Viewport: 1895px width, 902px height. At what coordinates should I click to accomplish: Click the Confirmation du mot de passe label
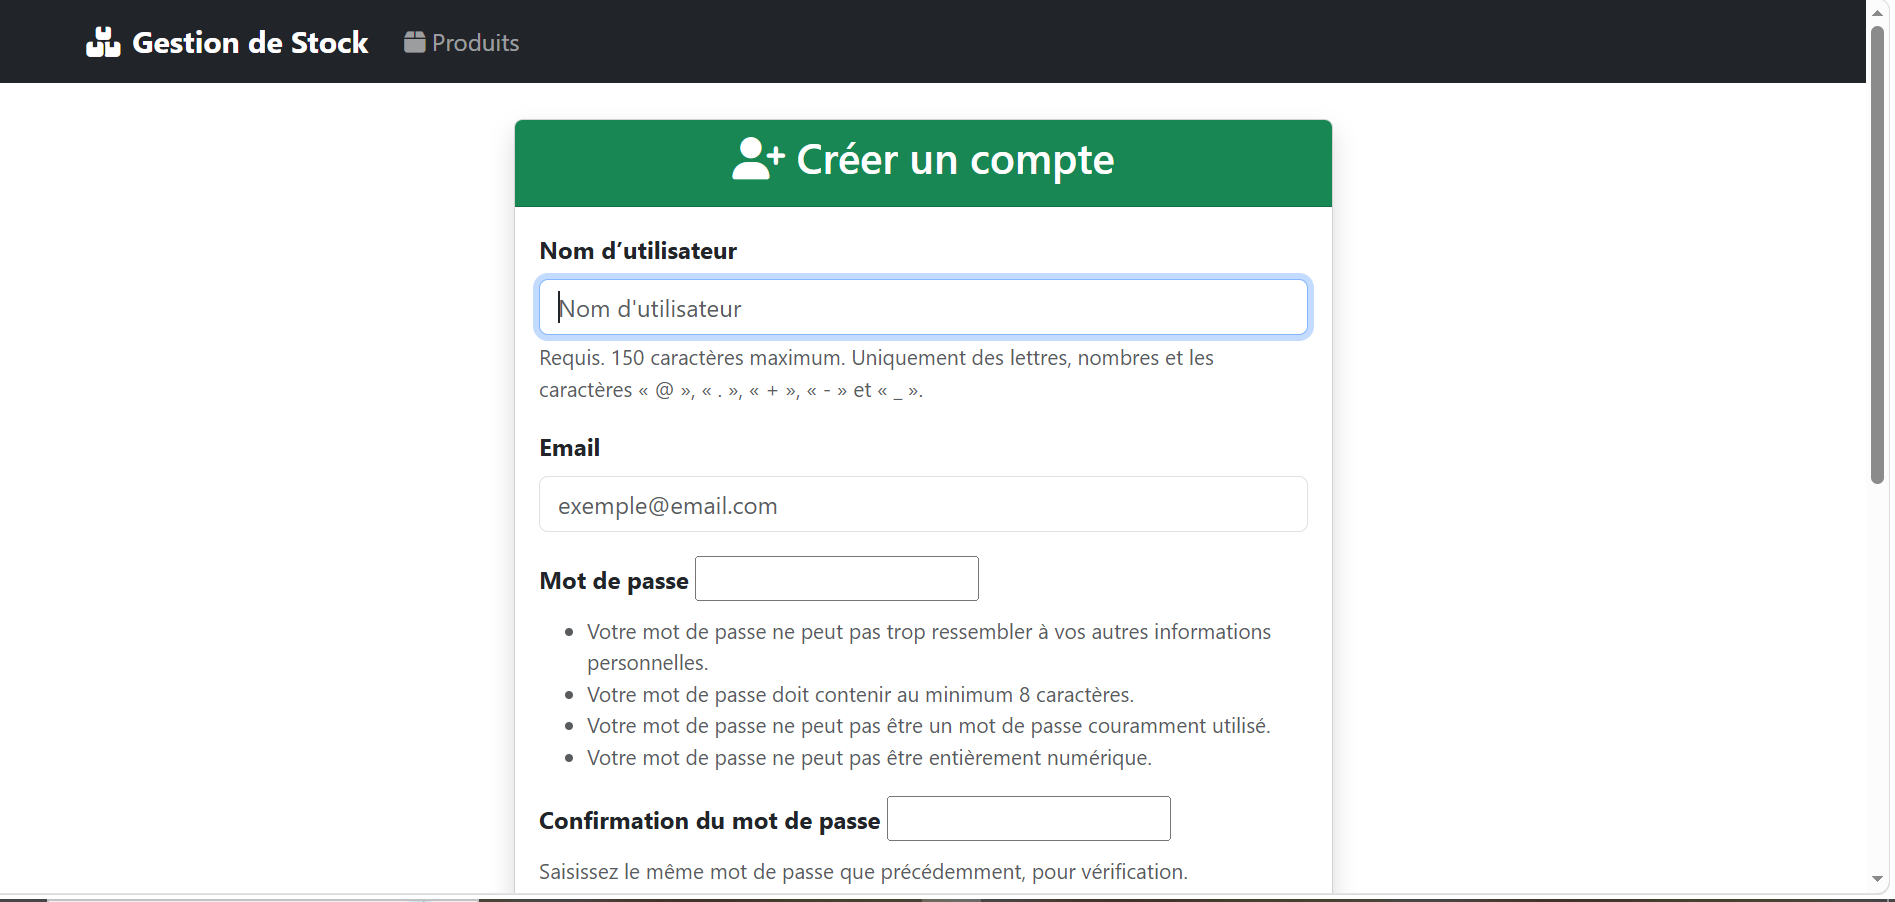(710, 821)
